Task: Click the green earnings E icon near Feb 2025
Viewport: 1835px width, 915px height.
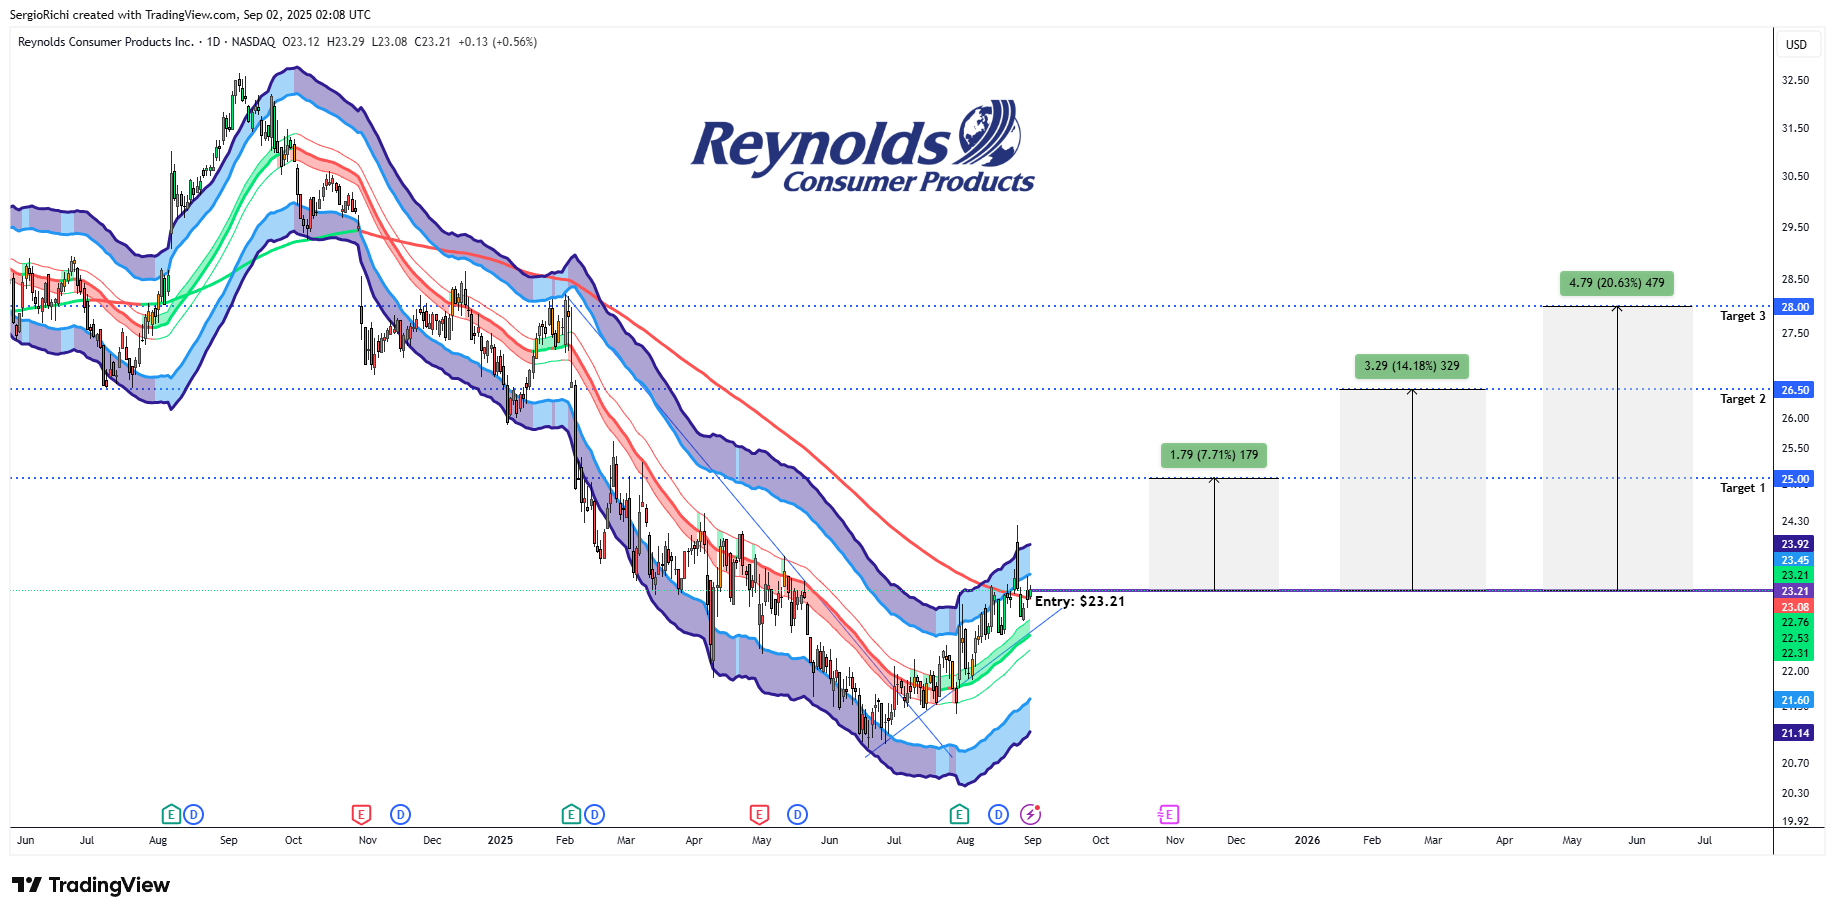Action: [571, 814]
